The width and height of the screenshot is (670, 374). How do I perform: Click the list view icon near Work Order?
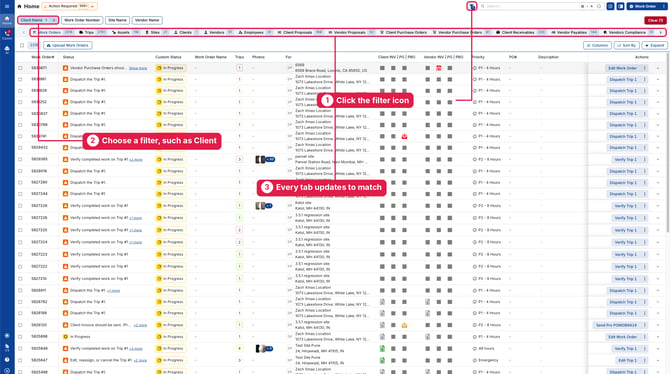[610, 6]
